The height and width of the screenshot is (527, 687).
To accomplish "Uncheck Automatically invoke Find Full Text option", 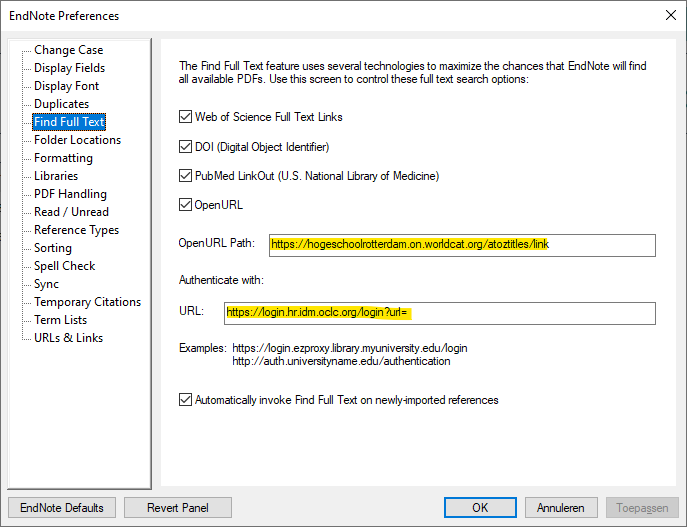I will click(185, 400).
